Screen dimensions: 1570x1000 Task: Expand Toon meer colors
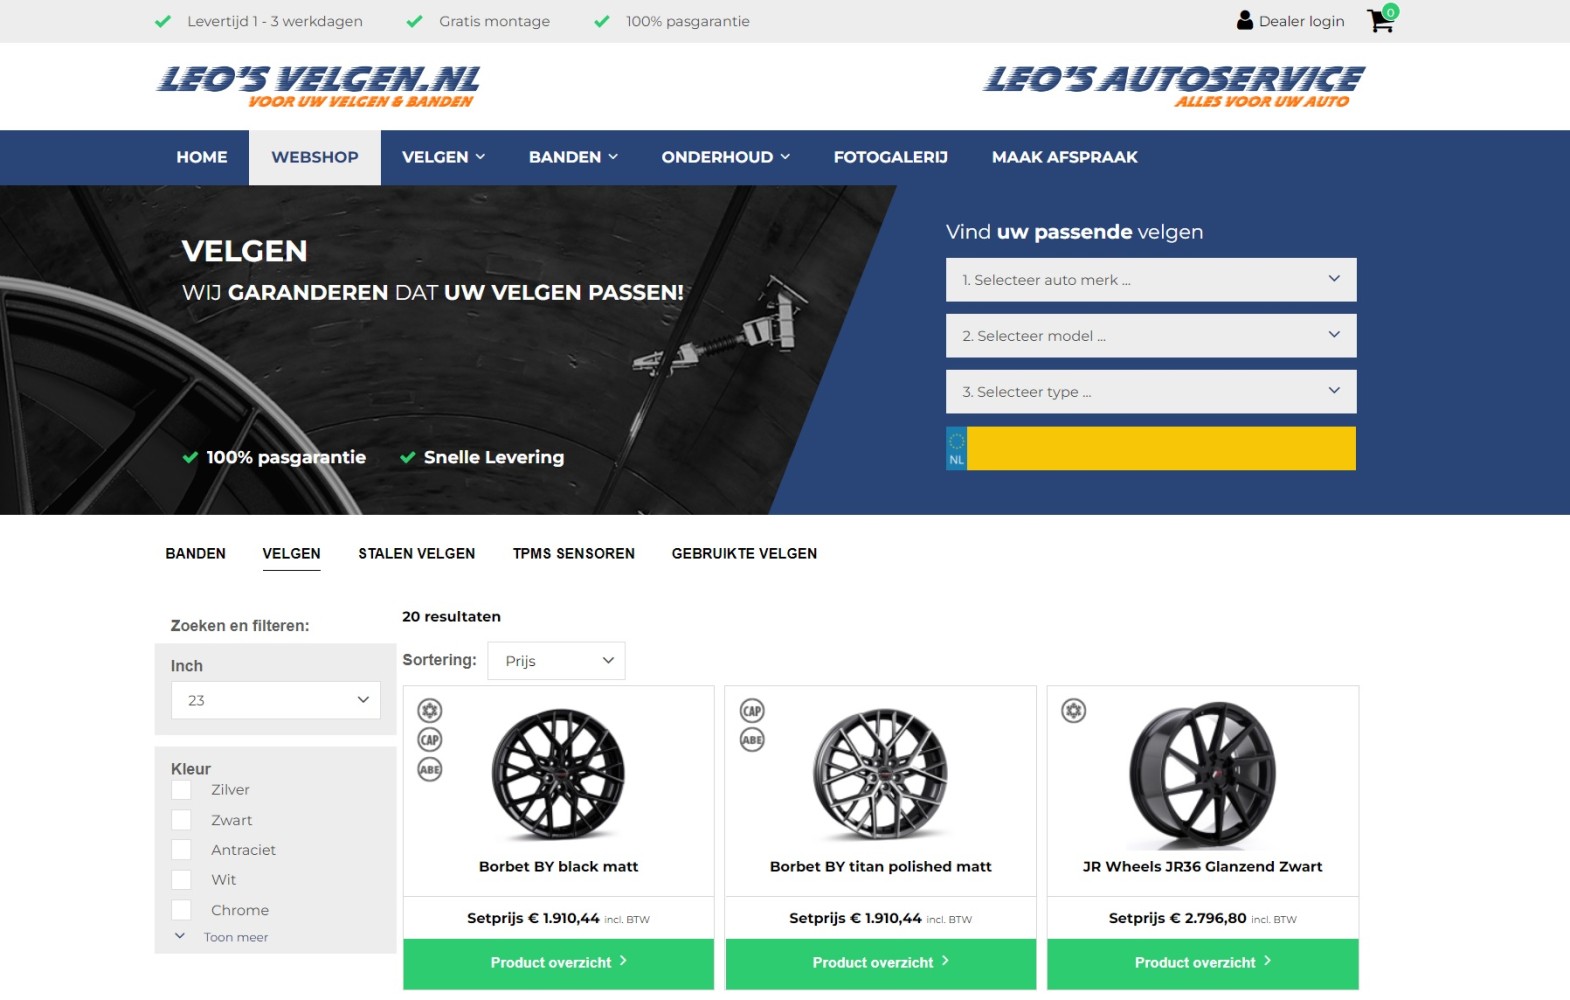point(222,937)
